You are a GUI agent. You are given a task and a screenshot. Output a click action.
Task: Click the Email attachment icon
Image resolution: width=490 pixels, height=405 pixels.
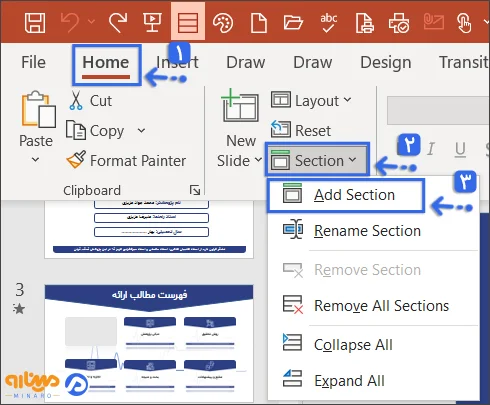coord(434,22)
